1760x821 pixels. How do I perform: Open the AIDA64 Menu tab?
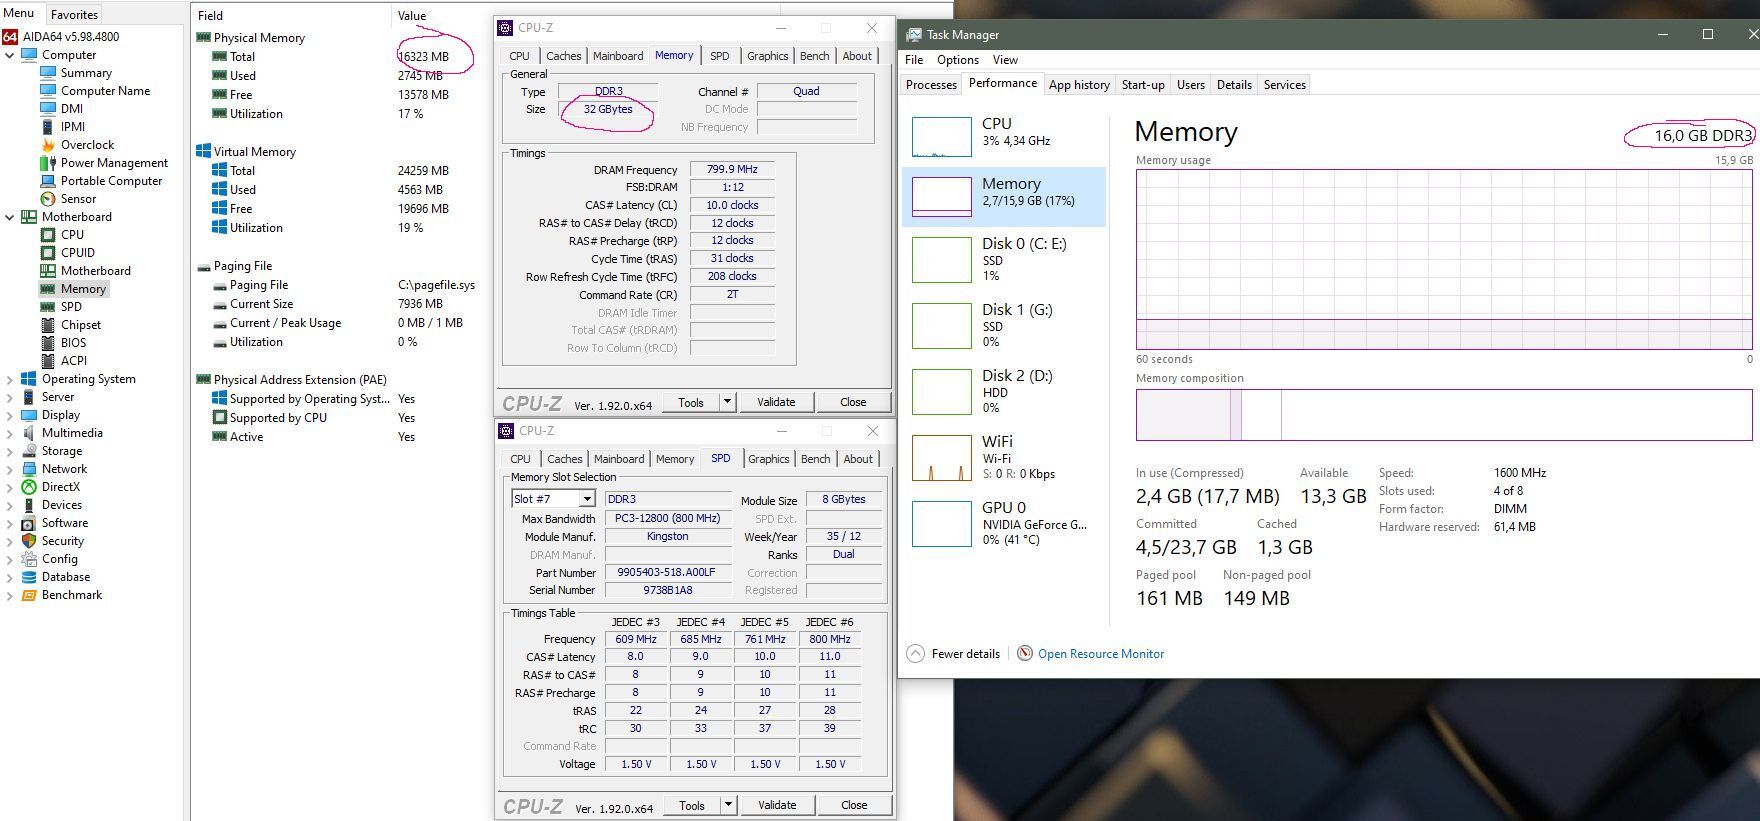click(x=19, y=13)
